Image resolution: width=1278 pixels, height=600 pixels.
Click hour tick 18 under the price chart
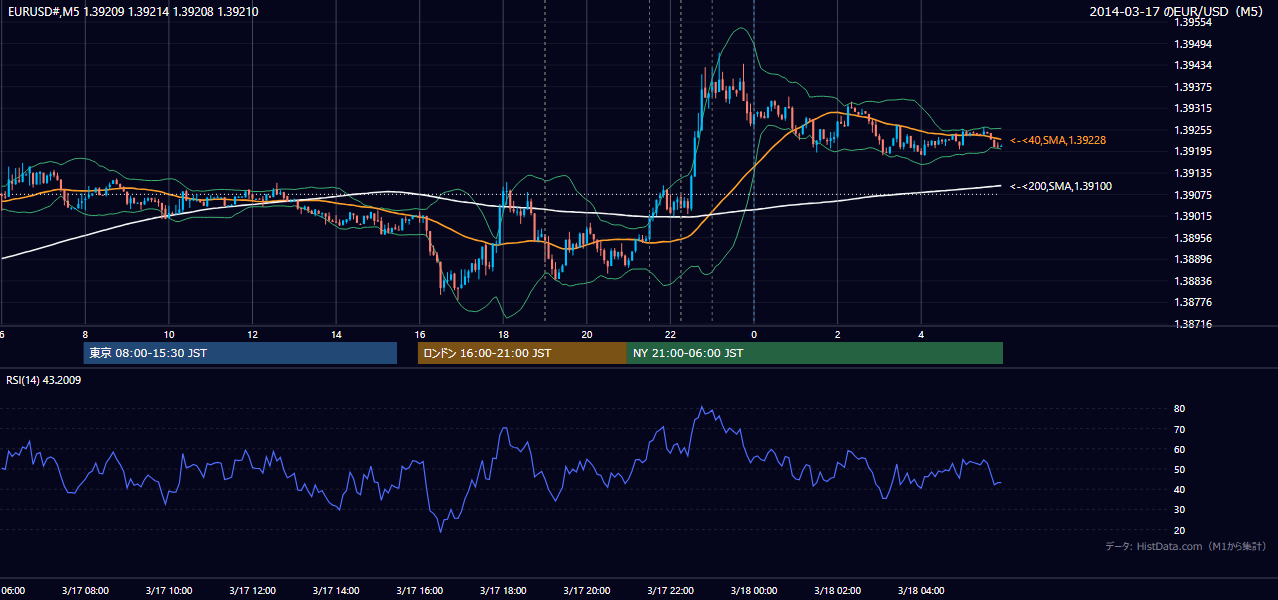pyautogui.click(x=503, y=335)
